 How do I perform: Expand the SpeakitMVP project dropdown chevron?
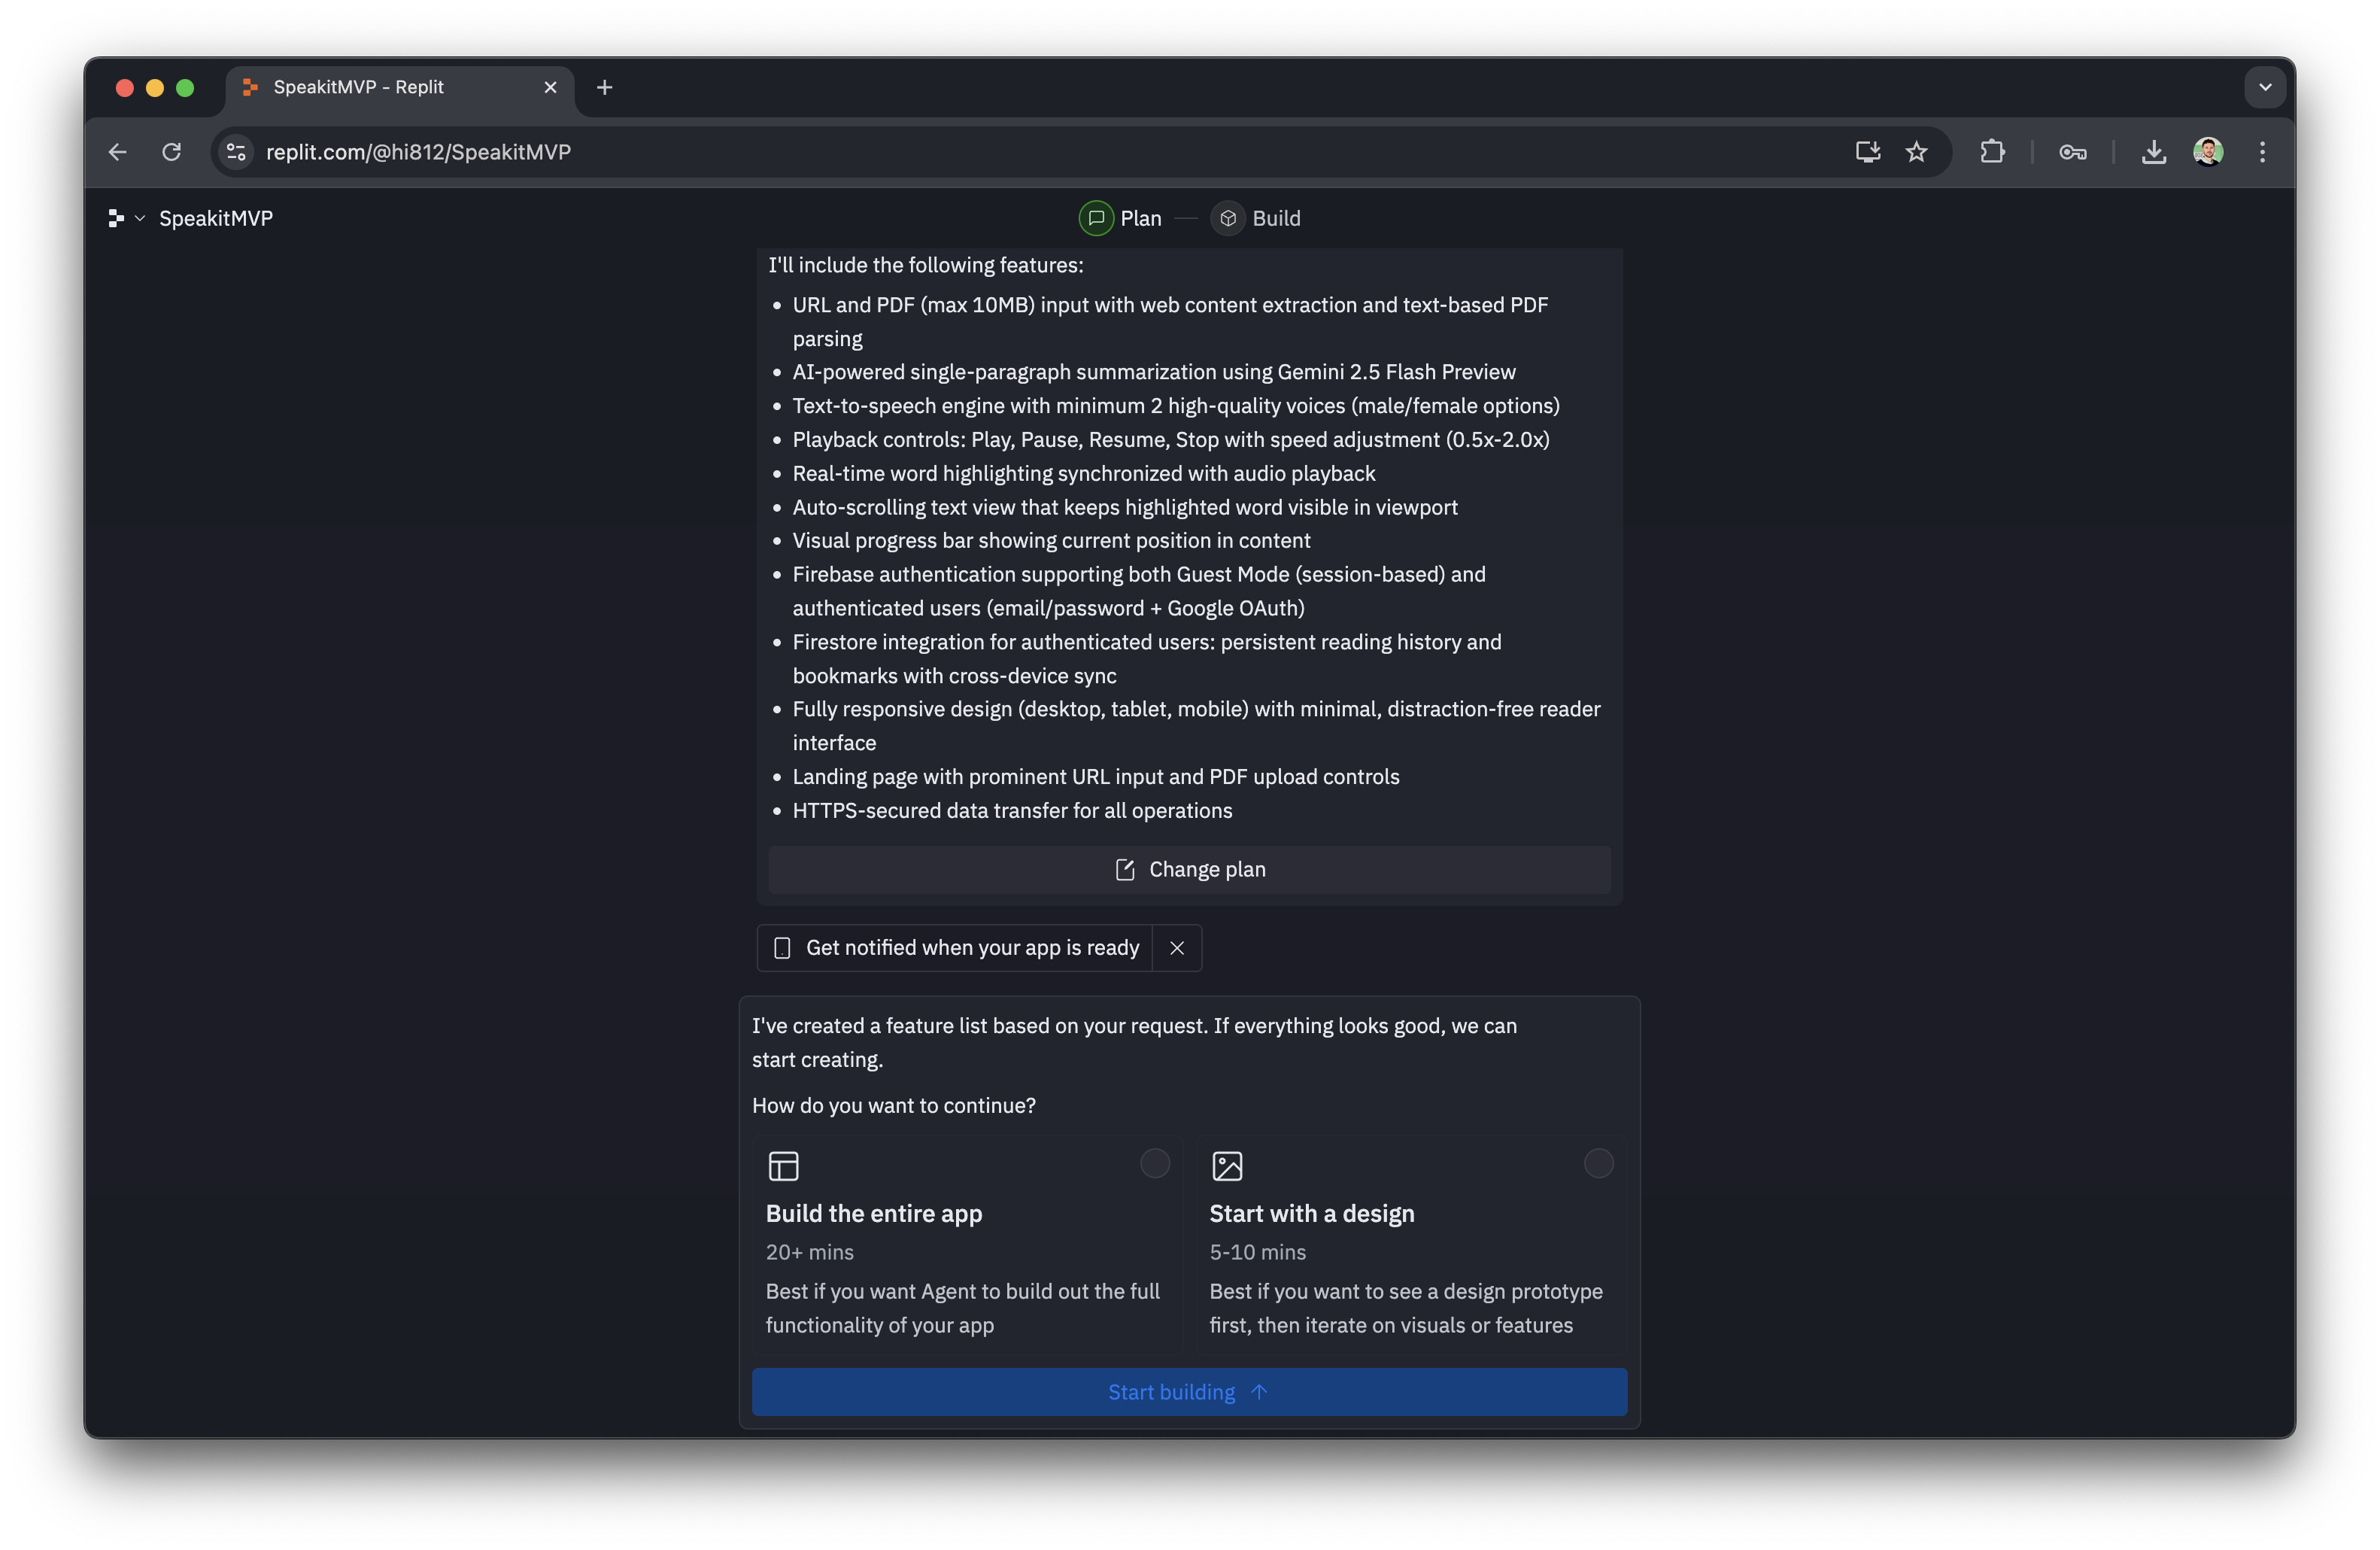140,218
